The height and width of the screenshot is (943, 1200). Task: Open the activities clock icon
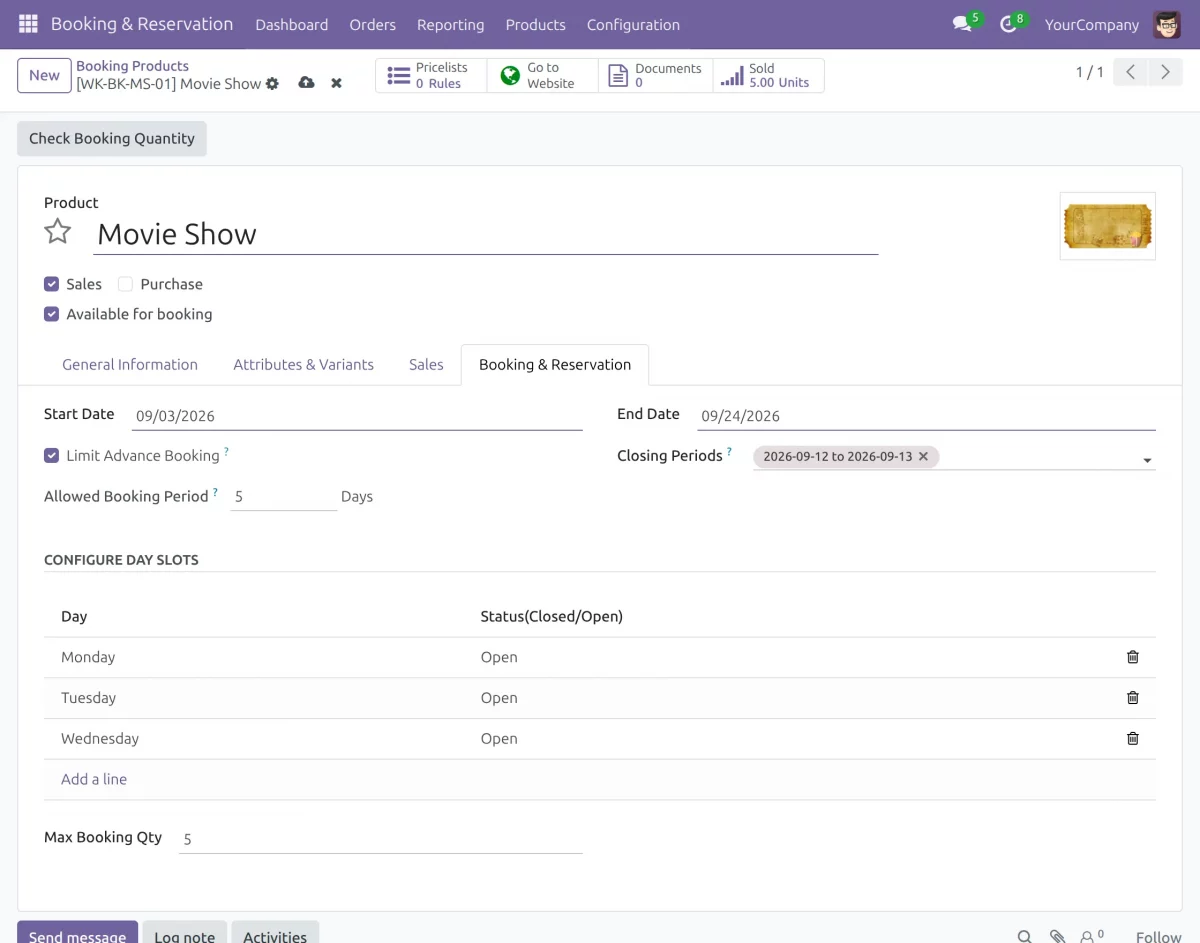coord(1008,24)
